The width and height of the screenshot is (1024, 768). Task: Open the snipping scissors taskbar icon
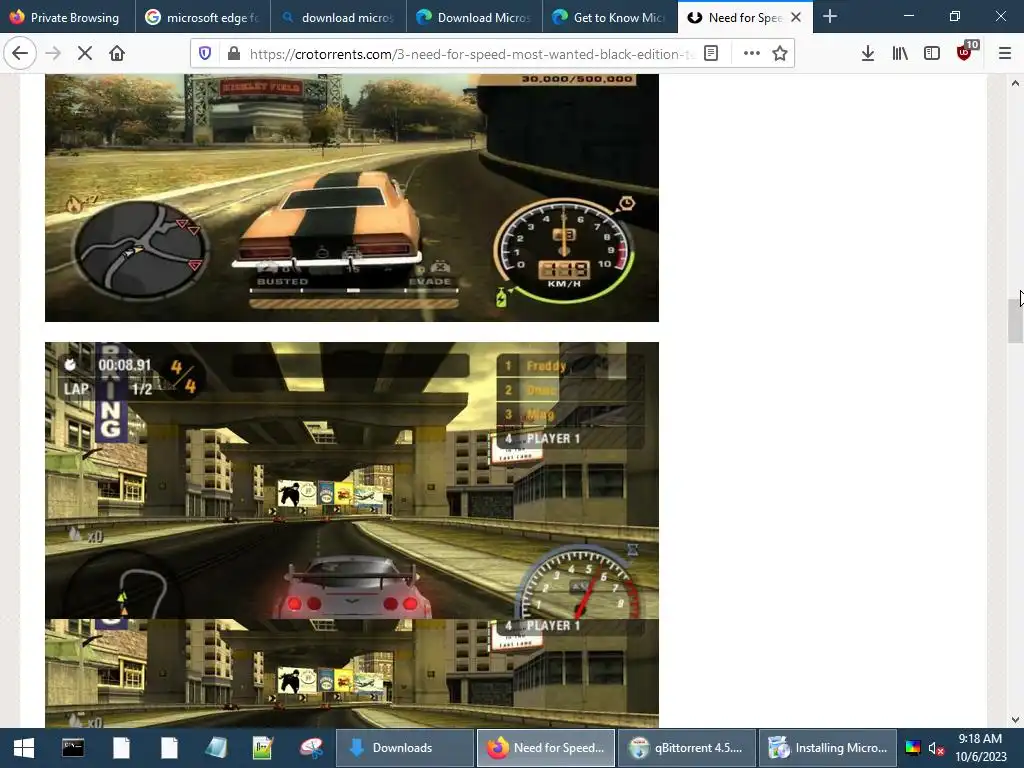[x=312, y=748]
